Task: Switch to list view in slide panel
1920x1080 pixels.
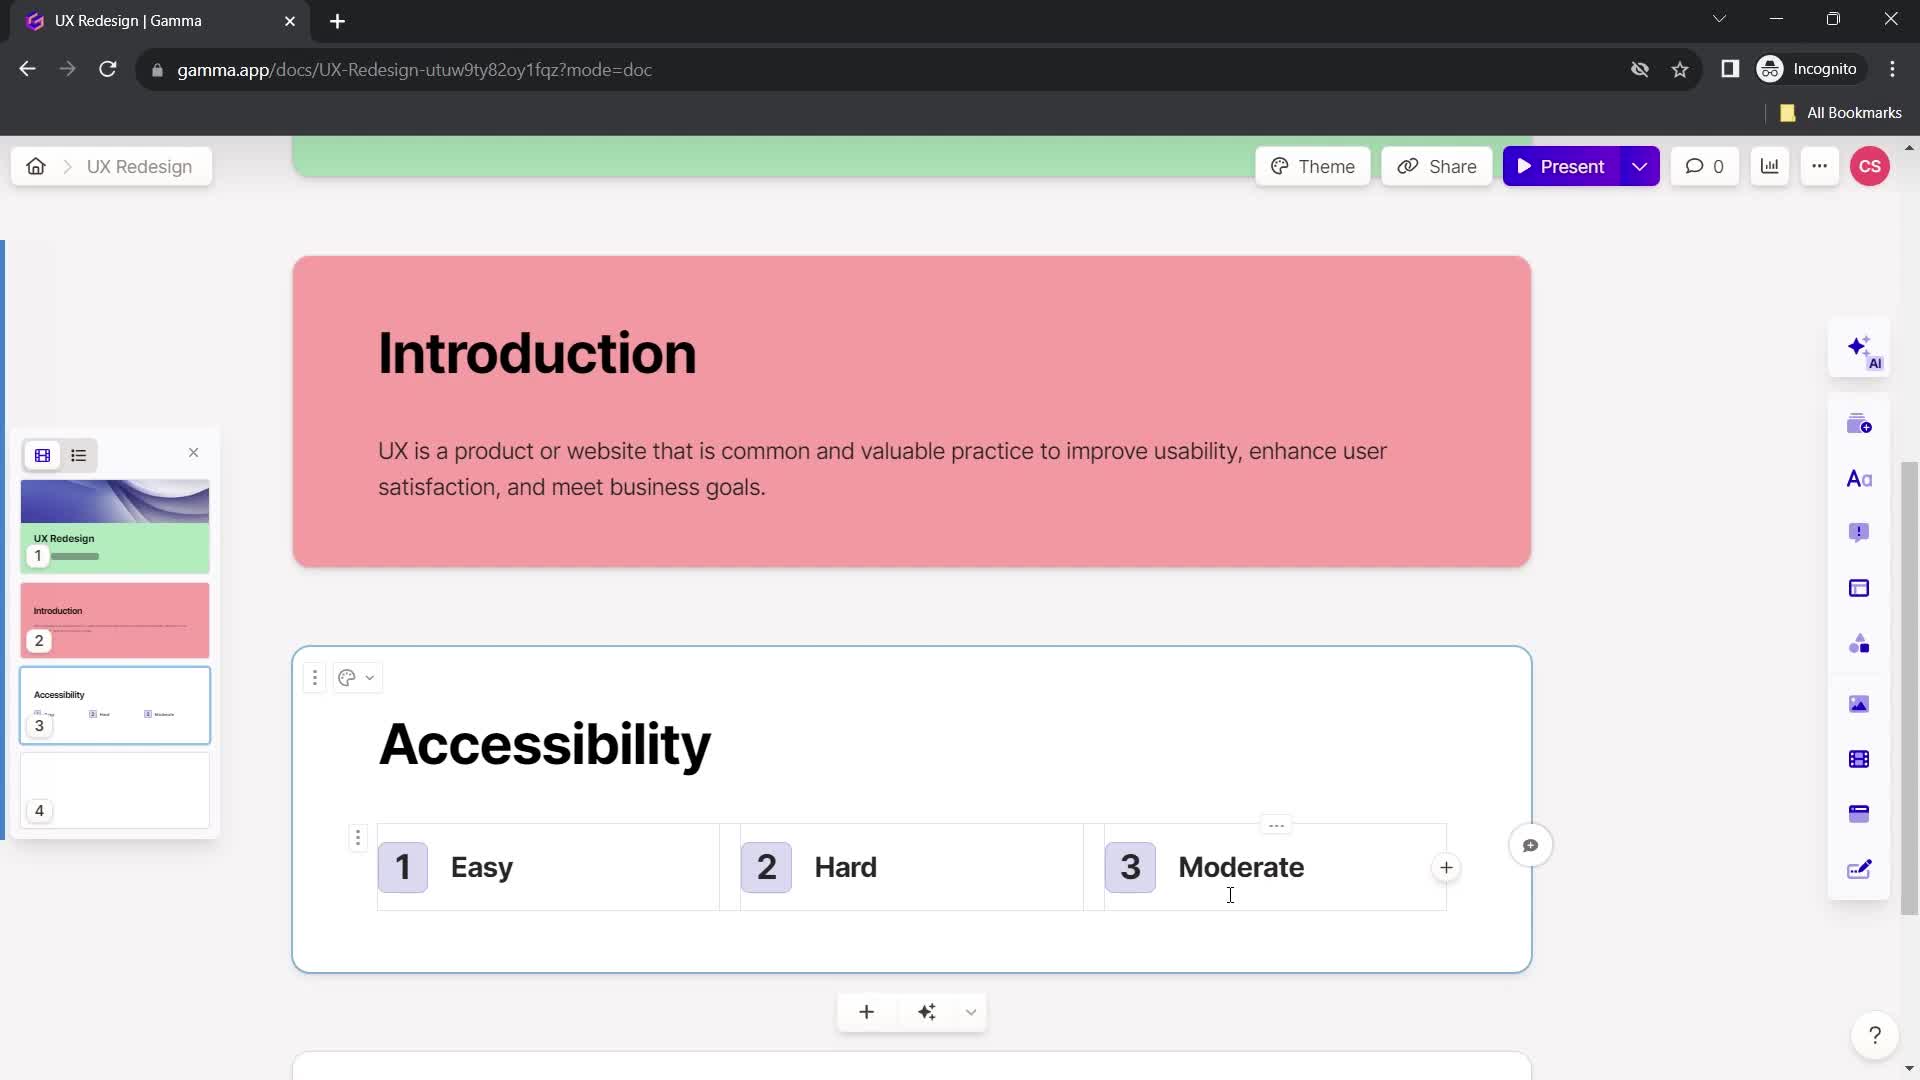Action: [x=78, y=455]
